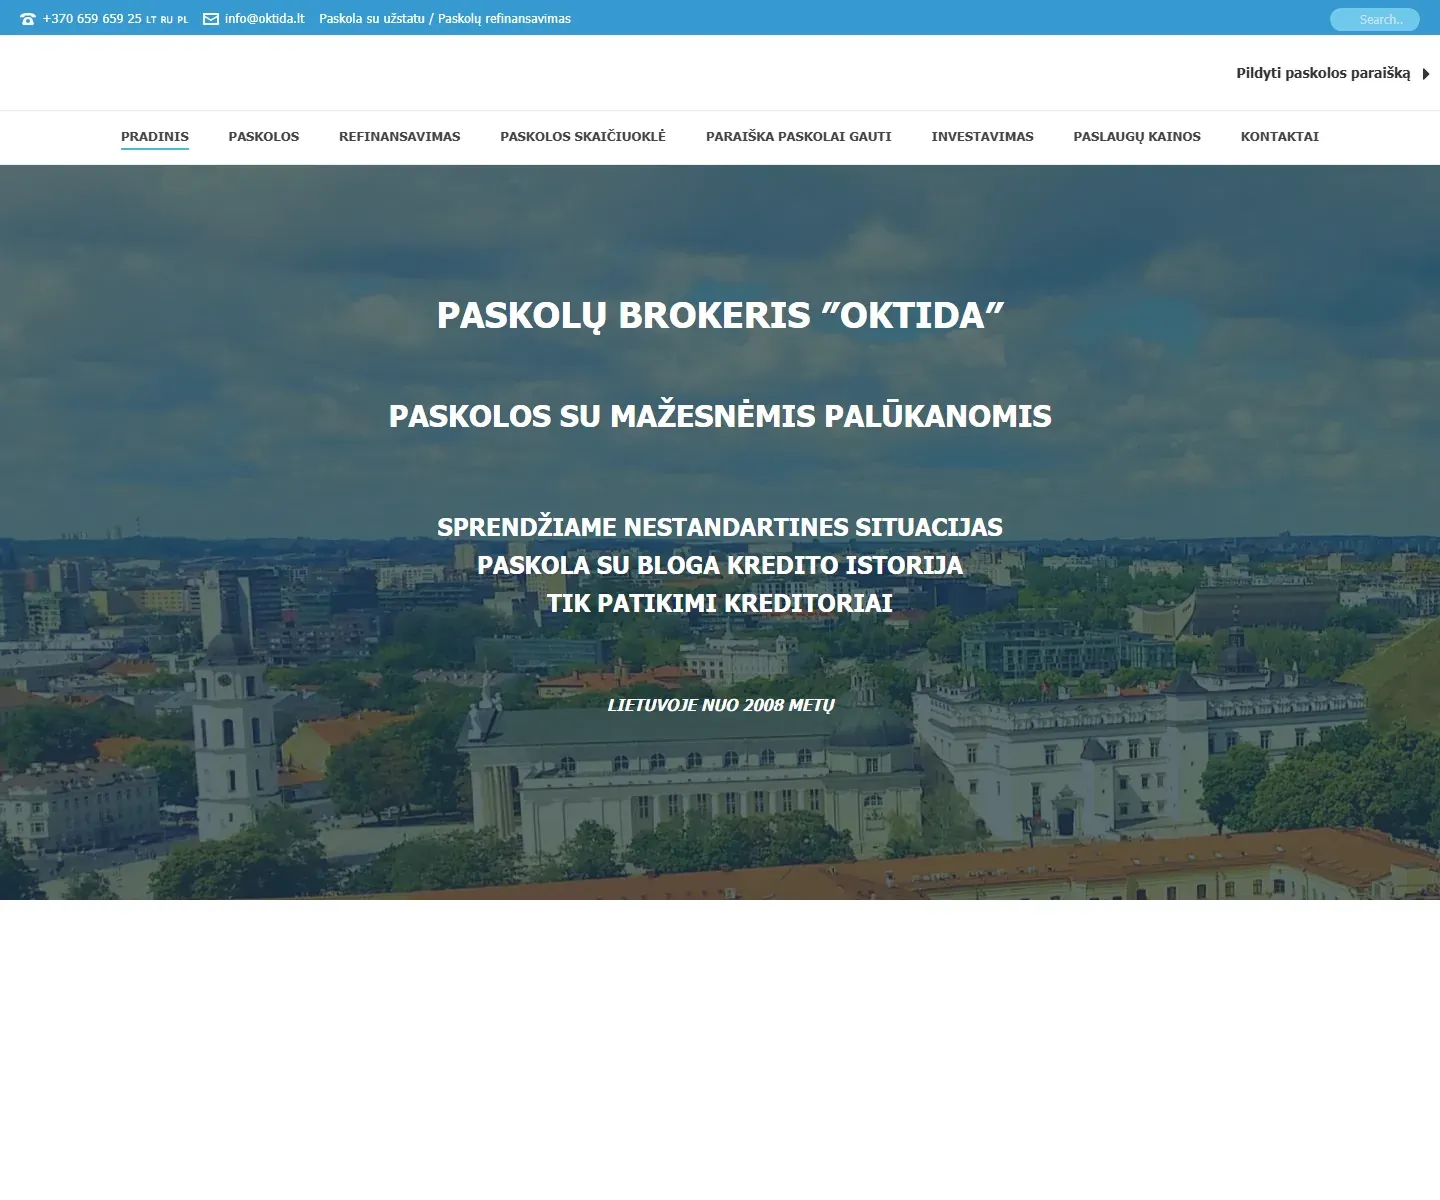Click text LIETUVOJE NUO 2008 METŲ
This screenshot has height=1200, width=1440.
[x=720, y=705]
